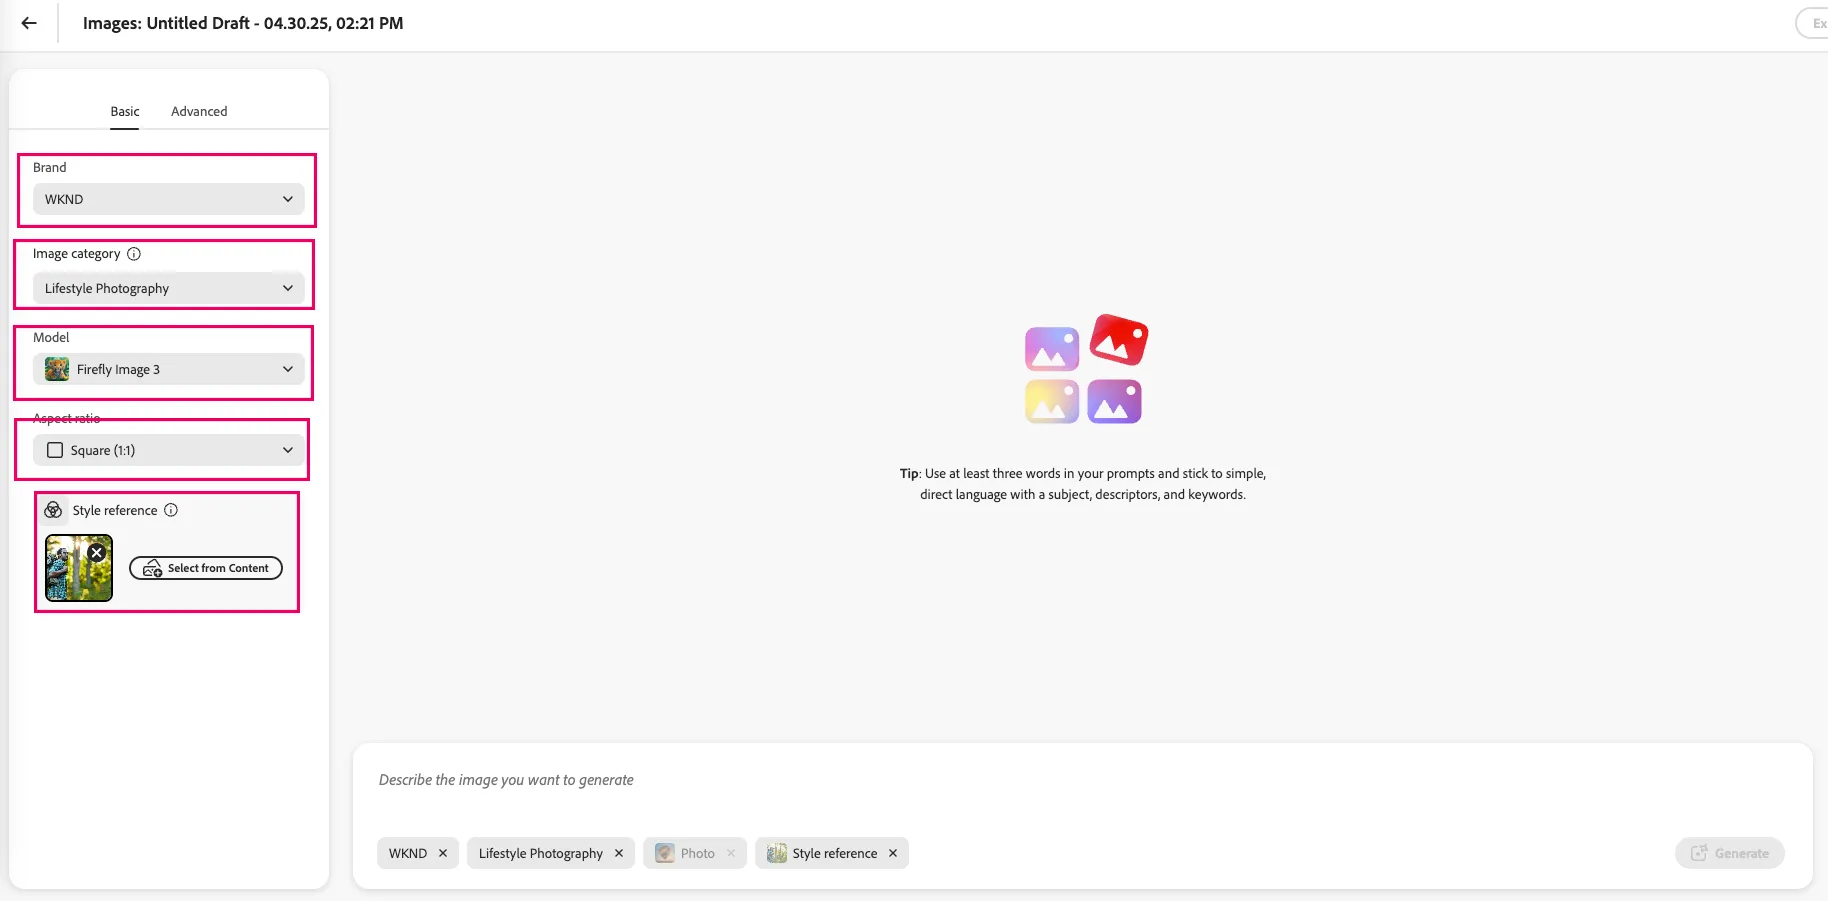This screenshot has width=1828, height=901.
Task: Click the Style reference info icon
Action: [x=171, y=510]
